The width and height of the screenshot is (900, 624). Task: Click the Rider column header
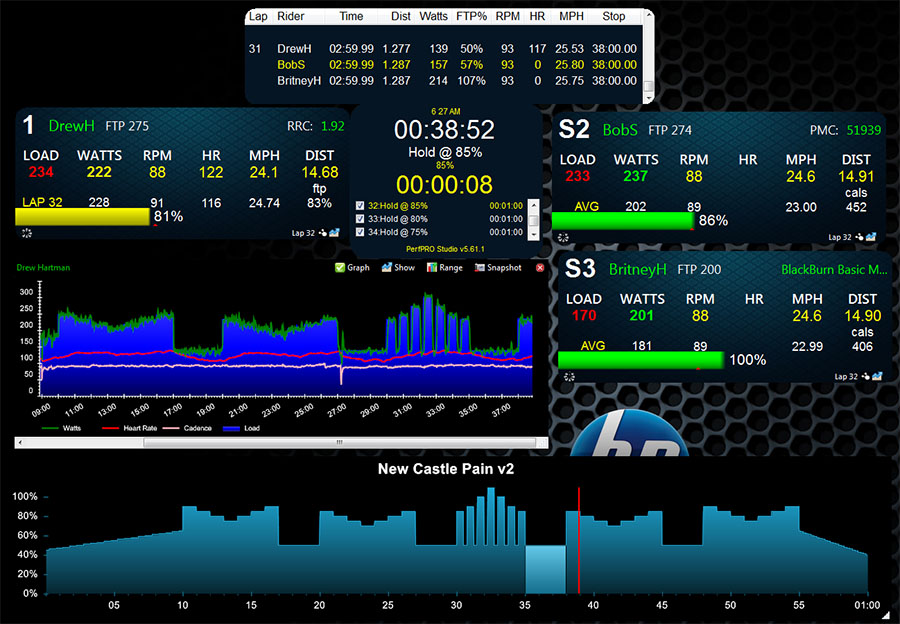click(290, 16)
